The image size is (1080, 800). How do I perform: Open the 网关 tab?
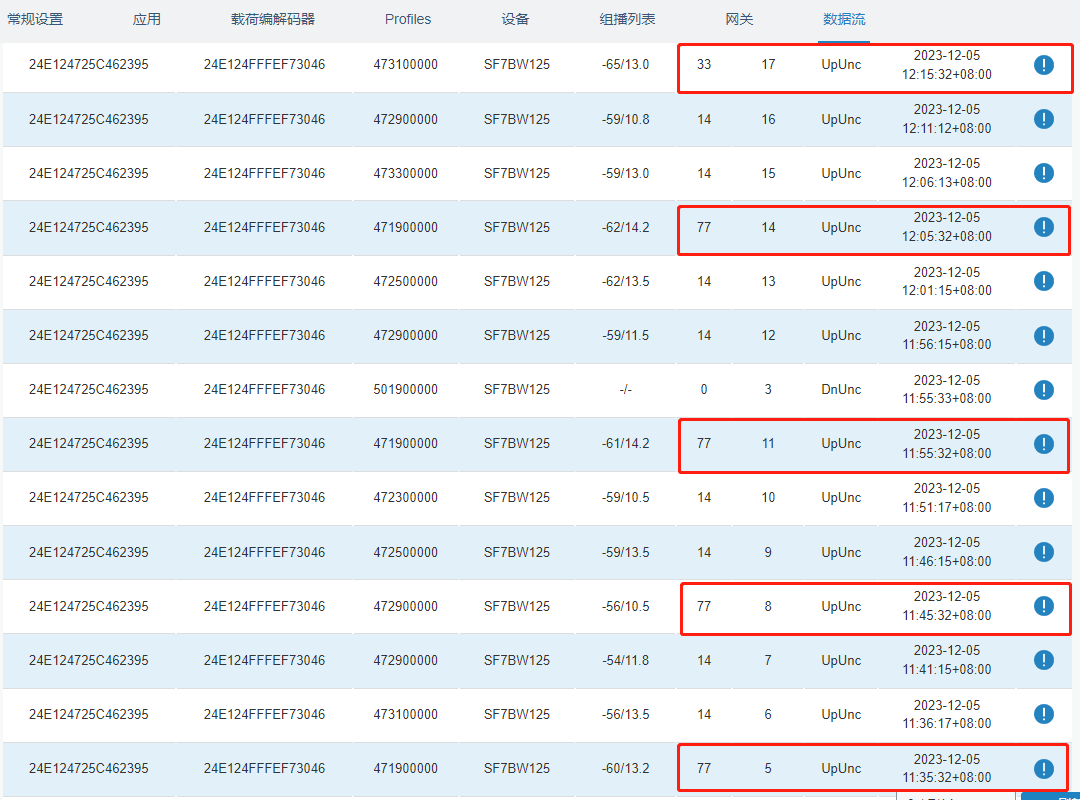pos(739,19)
